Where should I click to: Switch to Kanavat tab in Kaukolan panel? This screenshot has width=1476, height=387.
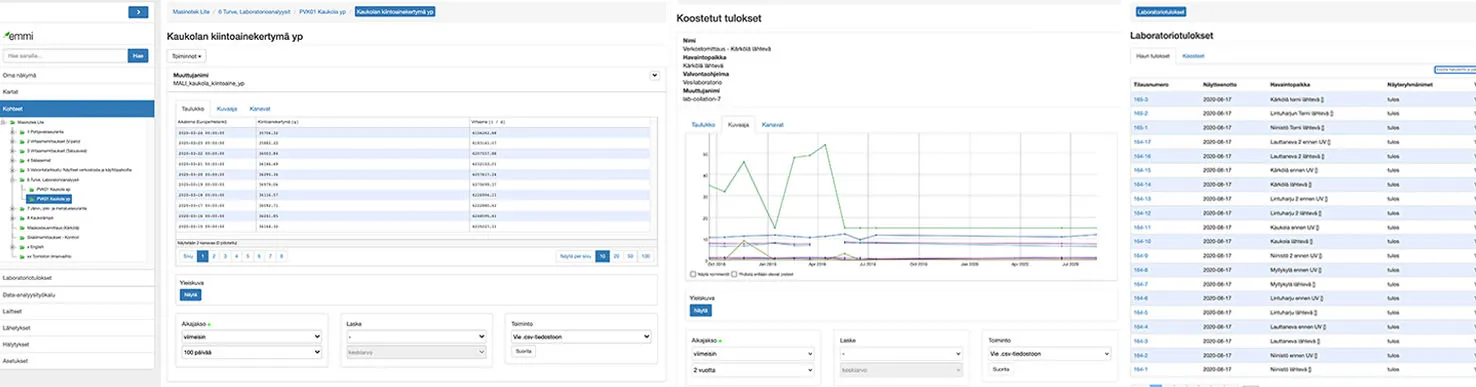point(260,108)
